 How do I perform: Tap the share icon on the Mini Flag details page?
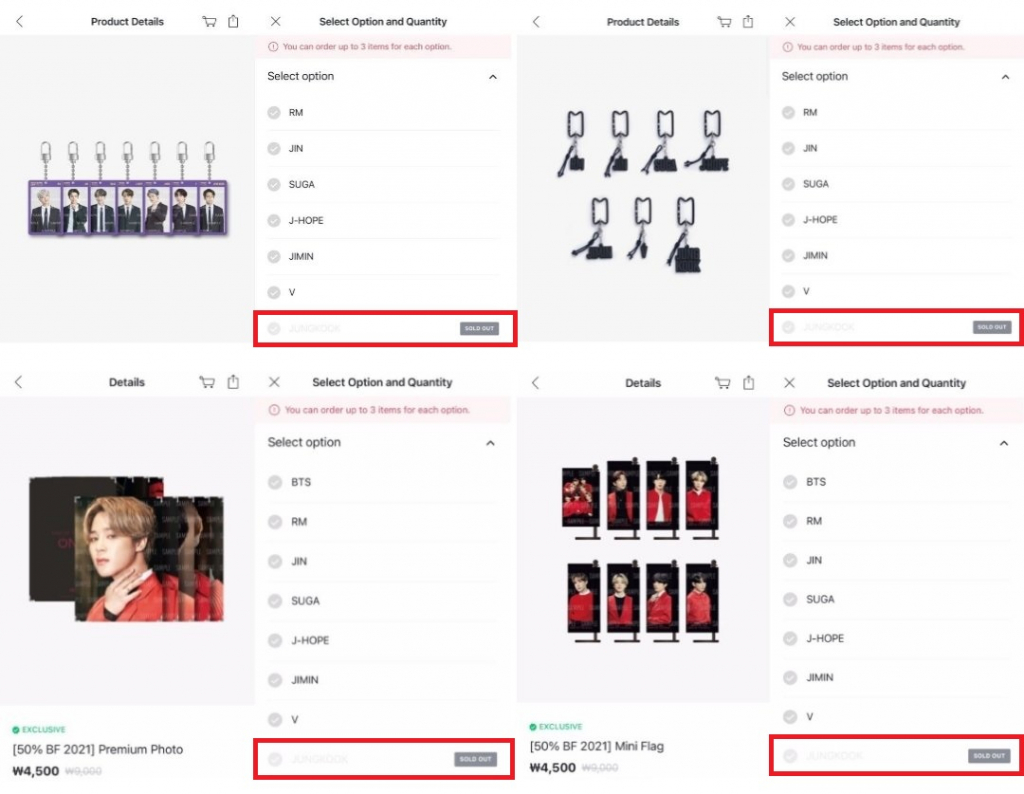tap(748, 383)
